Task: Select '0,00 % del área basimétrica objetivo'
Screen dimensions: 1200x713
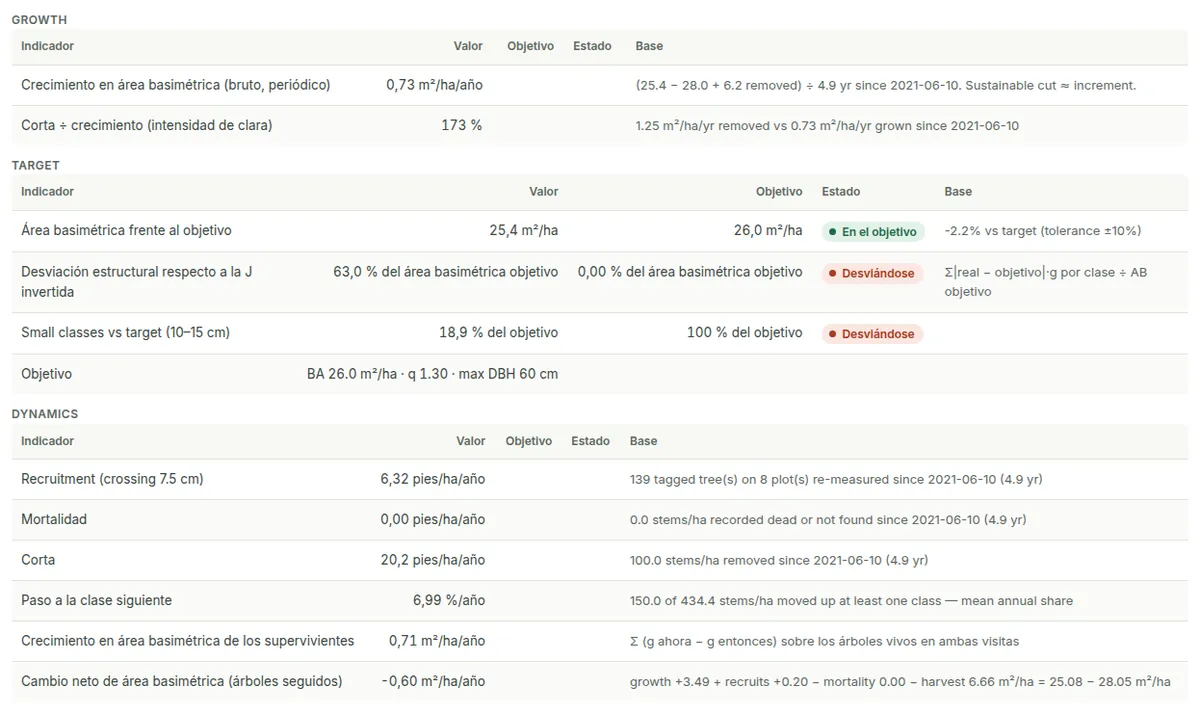Action: pos(690,272)
